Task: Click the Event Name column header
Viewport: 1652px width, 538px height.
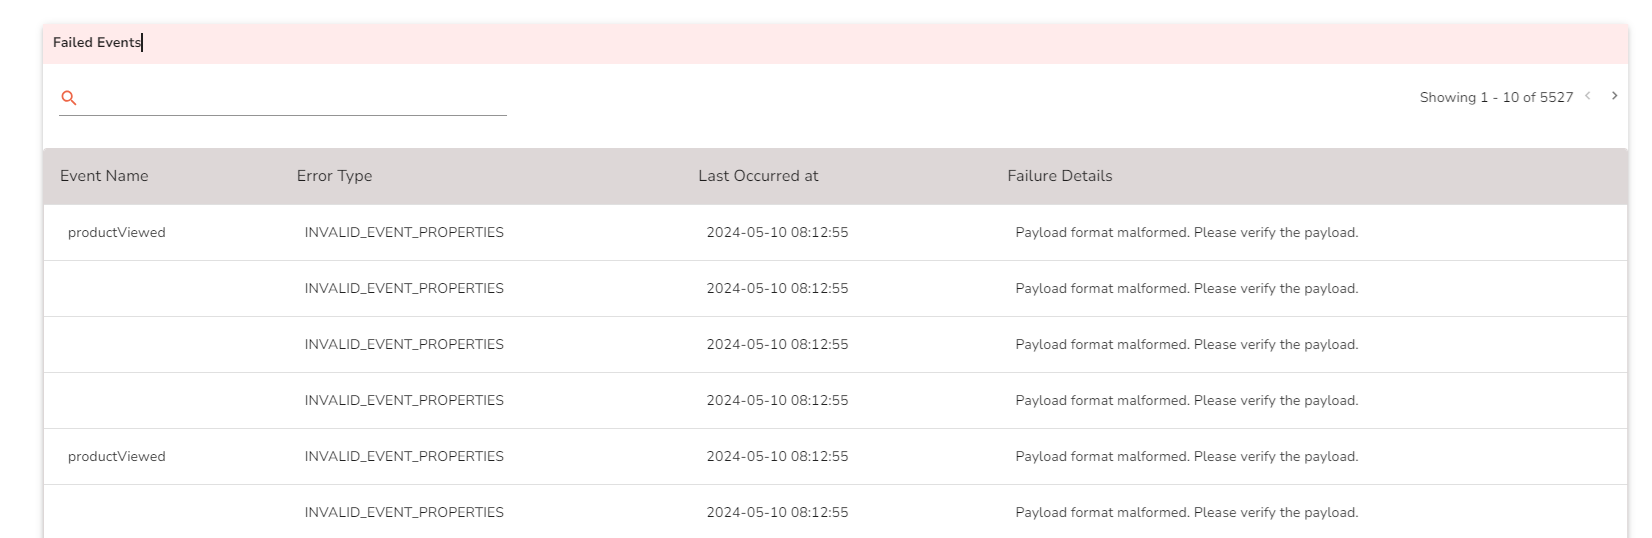Action: click(104, 176)
